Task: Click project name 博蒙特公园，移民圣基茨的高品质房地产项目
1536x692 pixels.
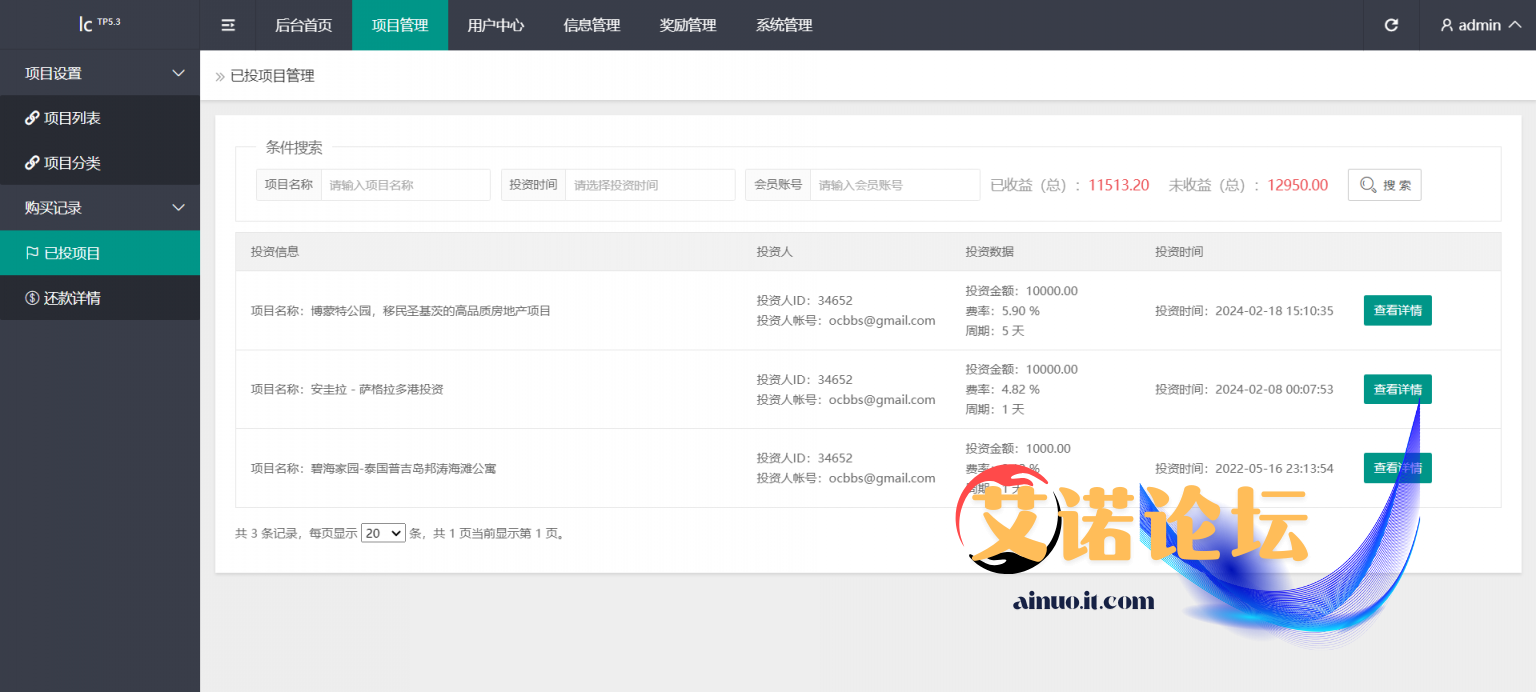Action: (x=431, y=311)
